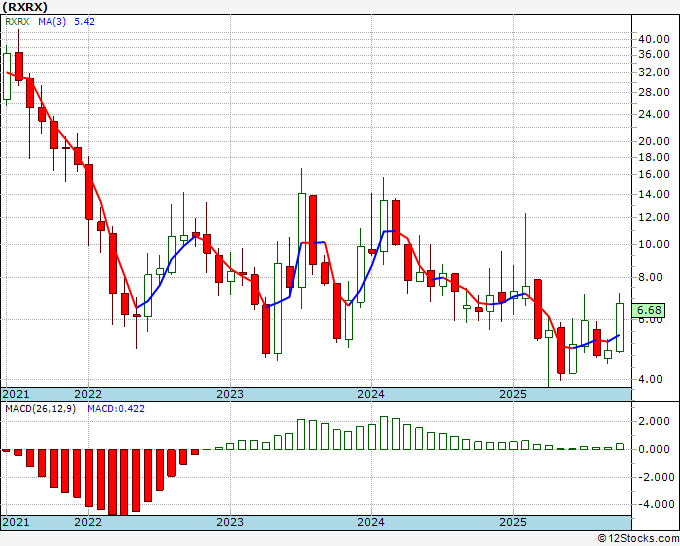Click the latest green candlestick near 6.68
Screen dimensions: 680x546
pyautogui.click(x=620, y=327)
